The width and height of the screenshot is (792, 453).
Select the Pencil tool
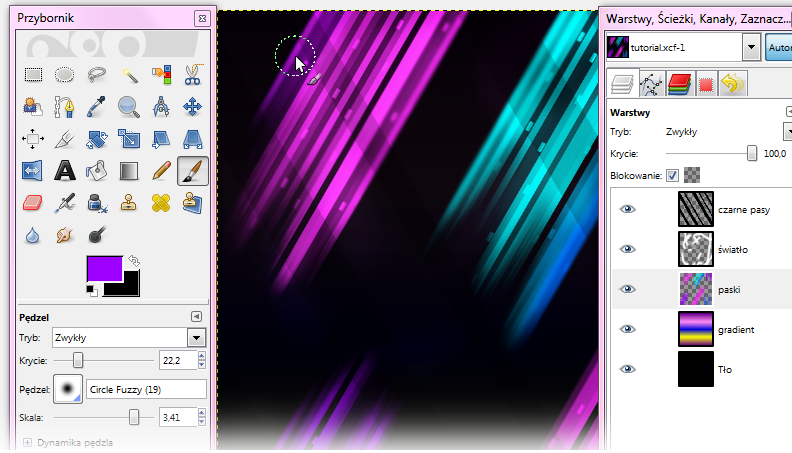point(161,170)
